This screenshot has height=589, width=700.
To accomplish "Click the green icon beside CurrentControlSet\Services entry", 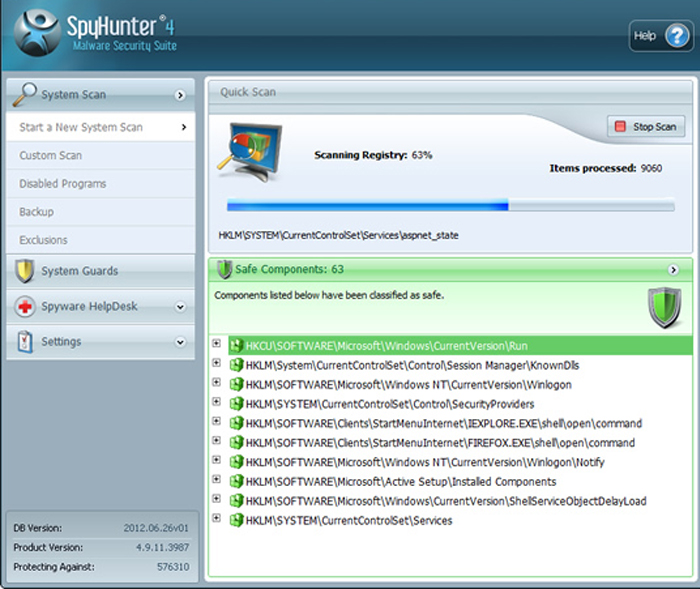I will click(236, 520).
